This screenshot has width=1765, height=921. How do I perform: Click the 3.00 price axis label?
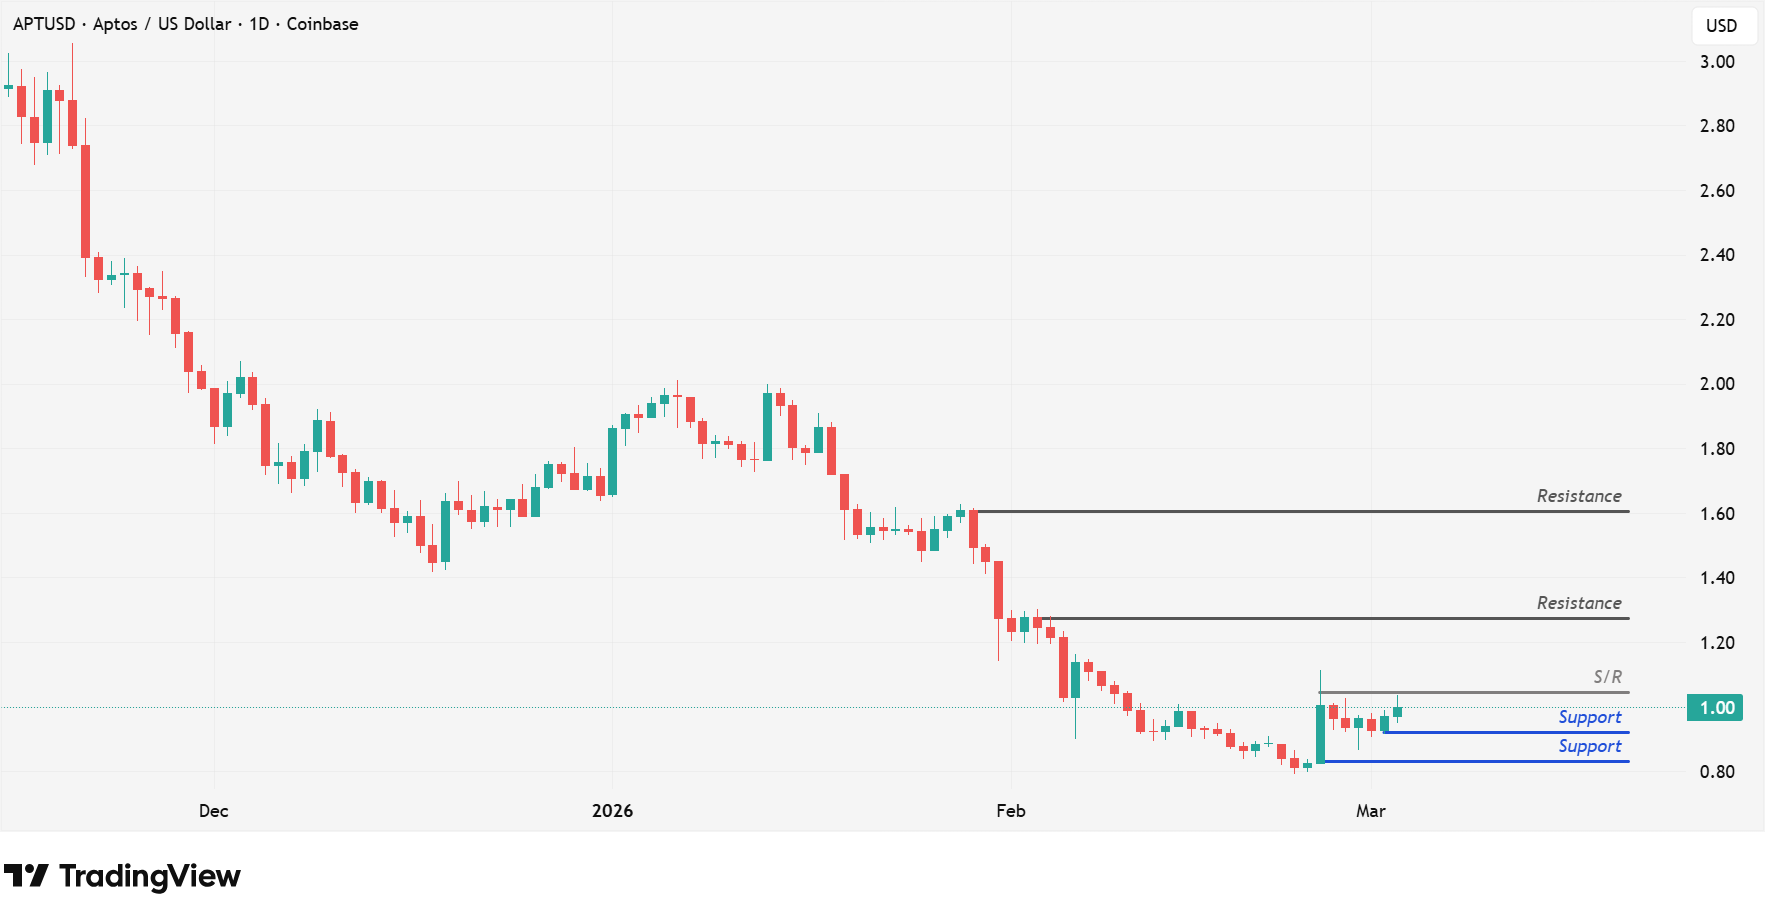tap(1717, 62)
